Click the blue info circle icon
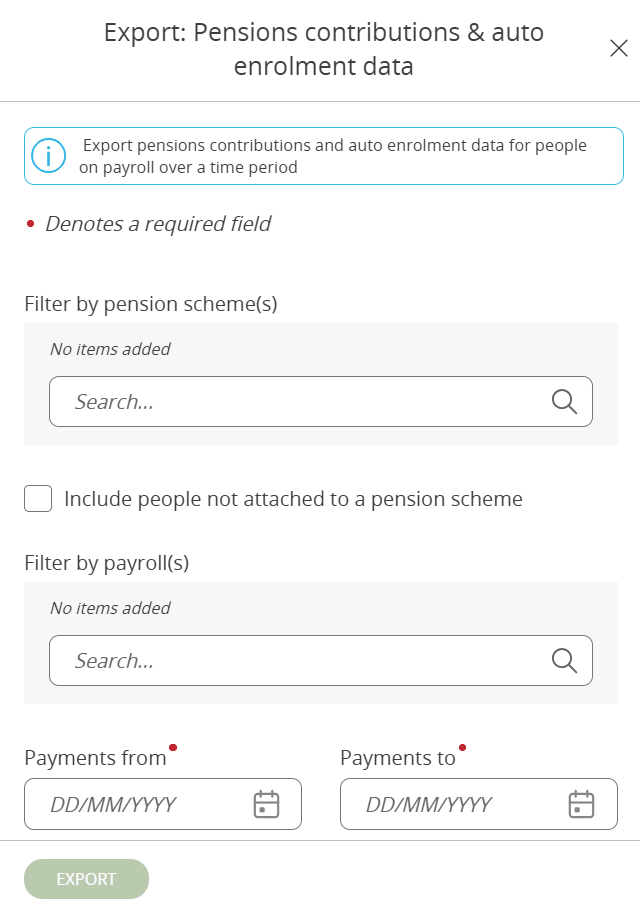Screen dimensions: 640x908 coord(49,156)
